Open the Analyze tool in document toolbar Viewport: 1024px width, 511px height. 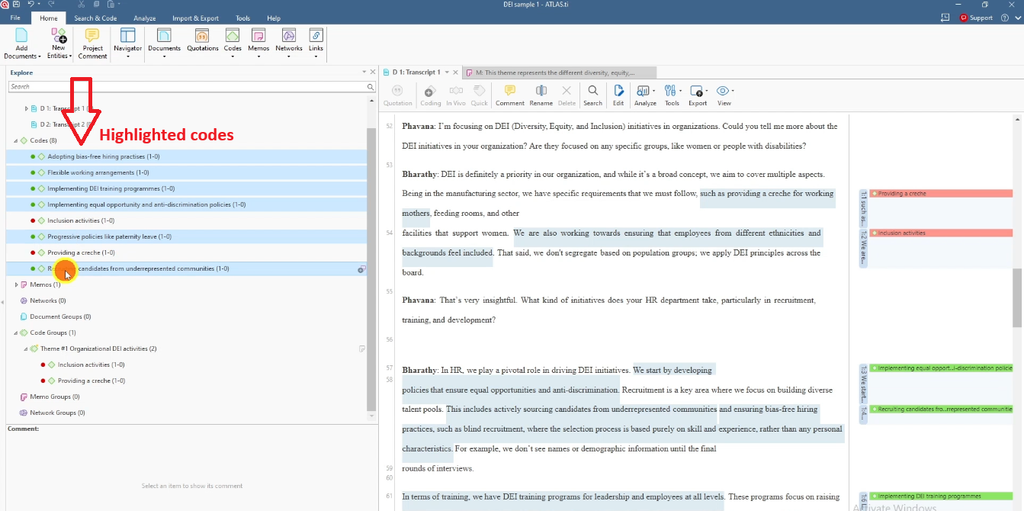tap(645, 95)
